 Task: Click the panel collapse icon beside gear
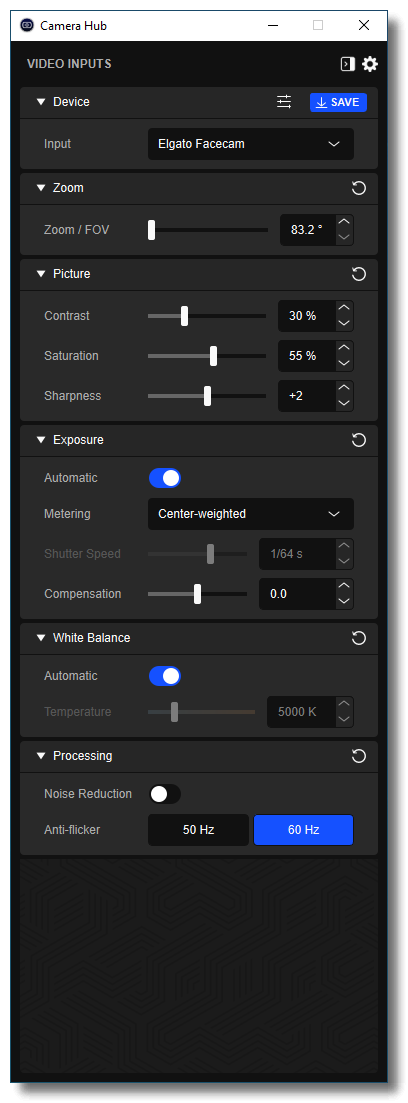(348, 64)
